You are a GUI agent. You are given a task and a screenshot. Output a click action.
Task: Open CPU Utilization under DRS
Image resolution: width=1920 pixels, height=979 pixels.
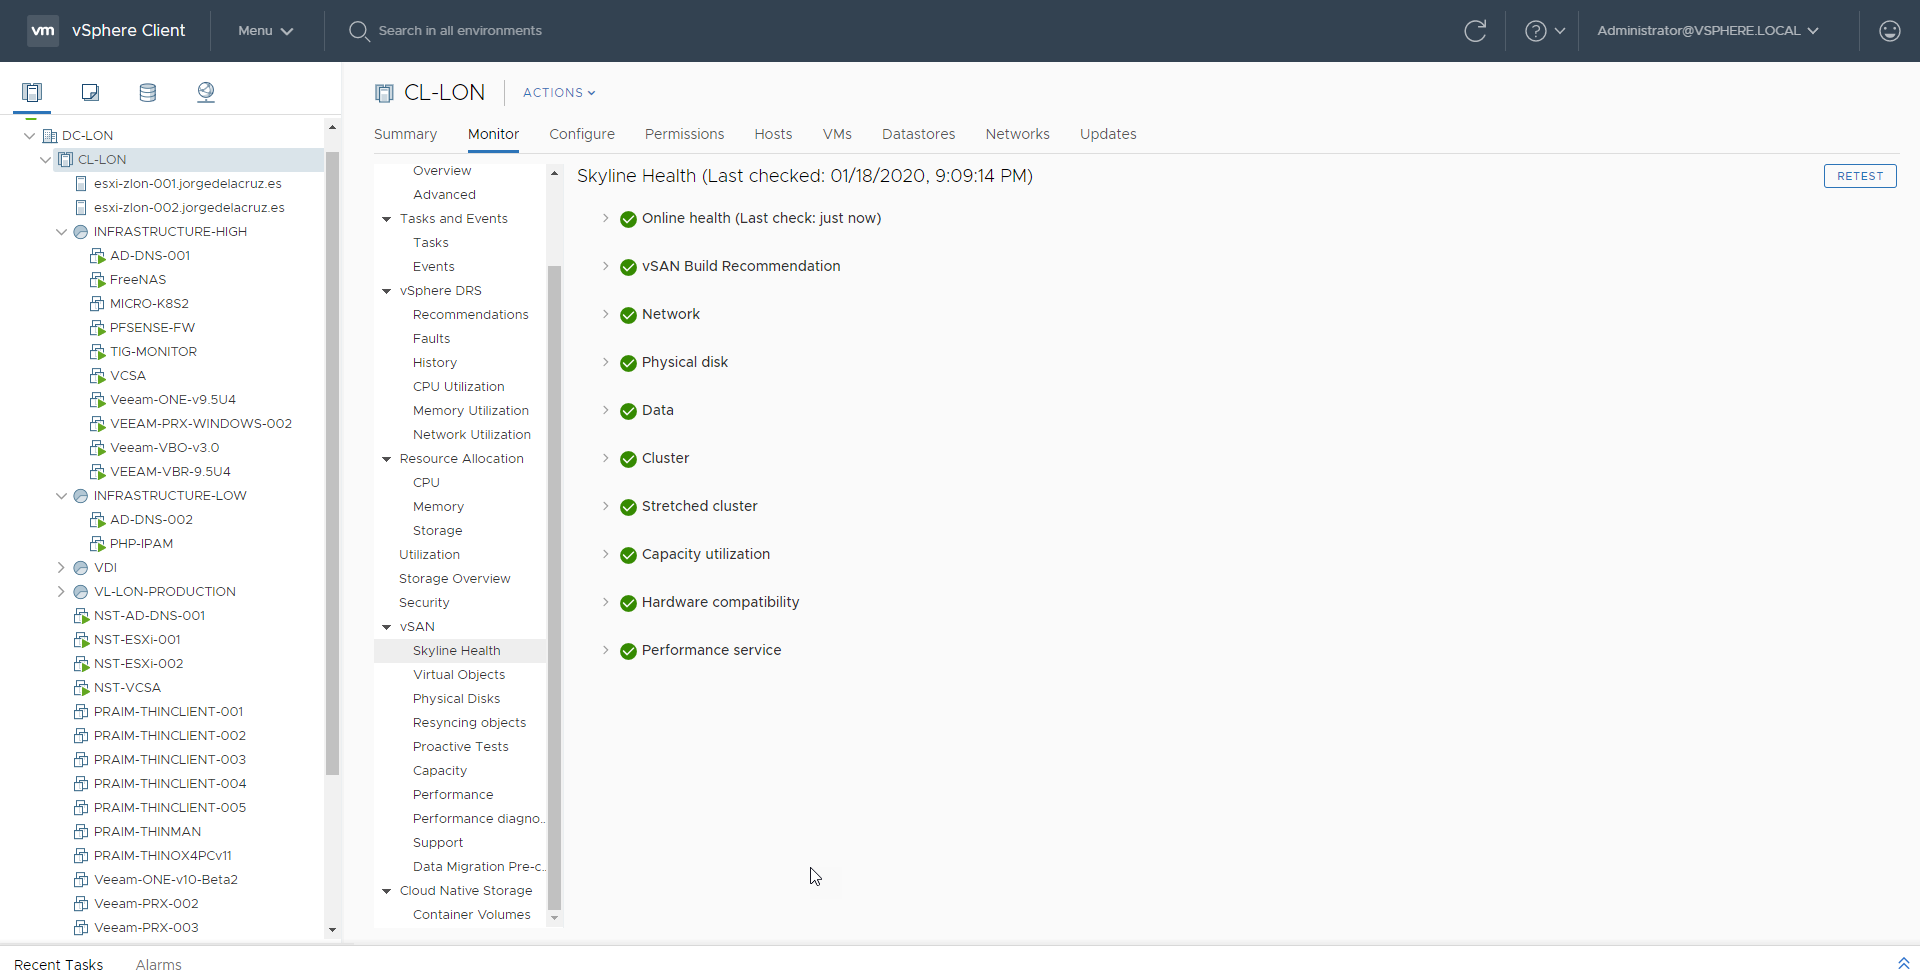click(x=458, y=387)
